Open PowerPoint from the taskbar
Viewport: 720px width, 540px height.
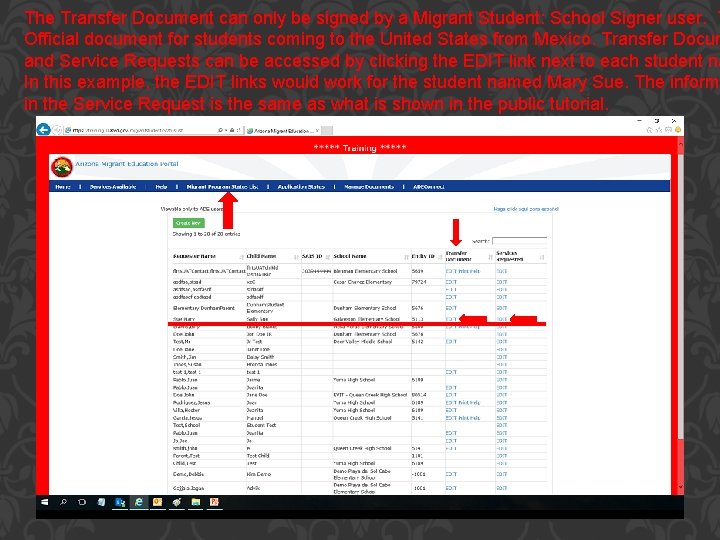pos(214,502)
